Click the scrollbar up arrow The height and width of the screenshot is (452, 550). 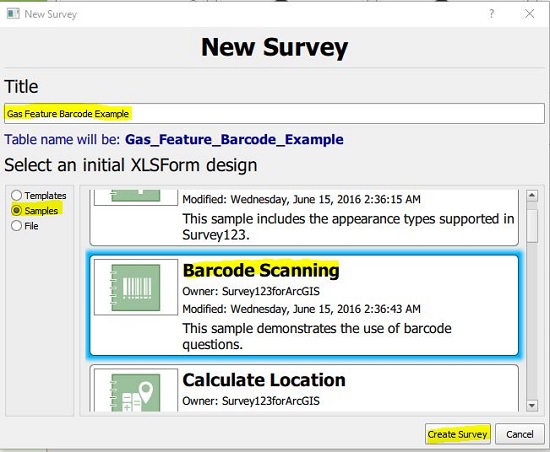click(532, 195)
